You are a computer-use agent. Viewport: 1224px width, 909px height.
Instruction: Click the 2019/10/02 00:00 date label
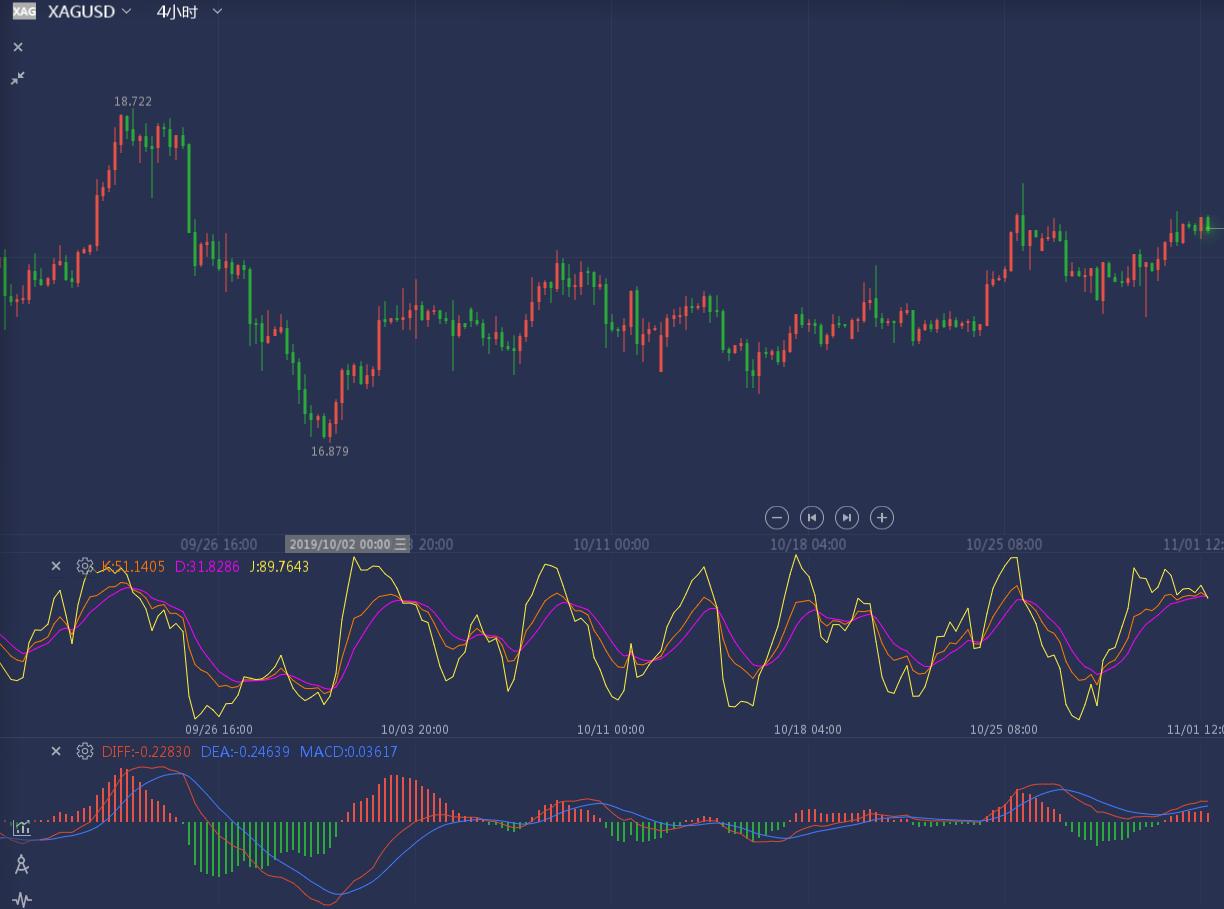coord(339,544)
